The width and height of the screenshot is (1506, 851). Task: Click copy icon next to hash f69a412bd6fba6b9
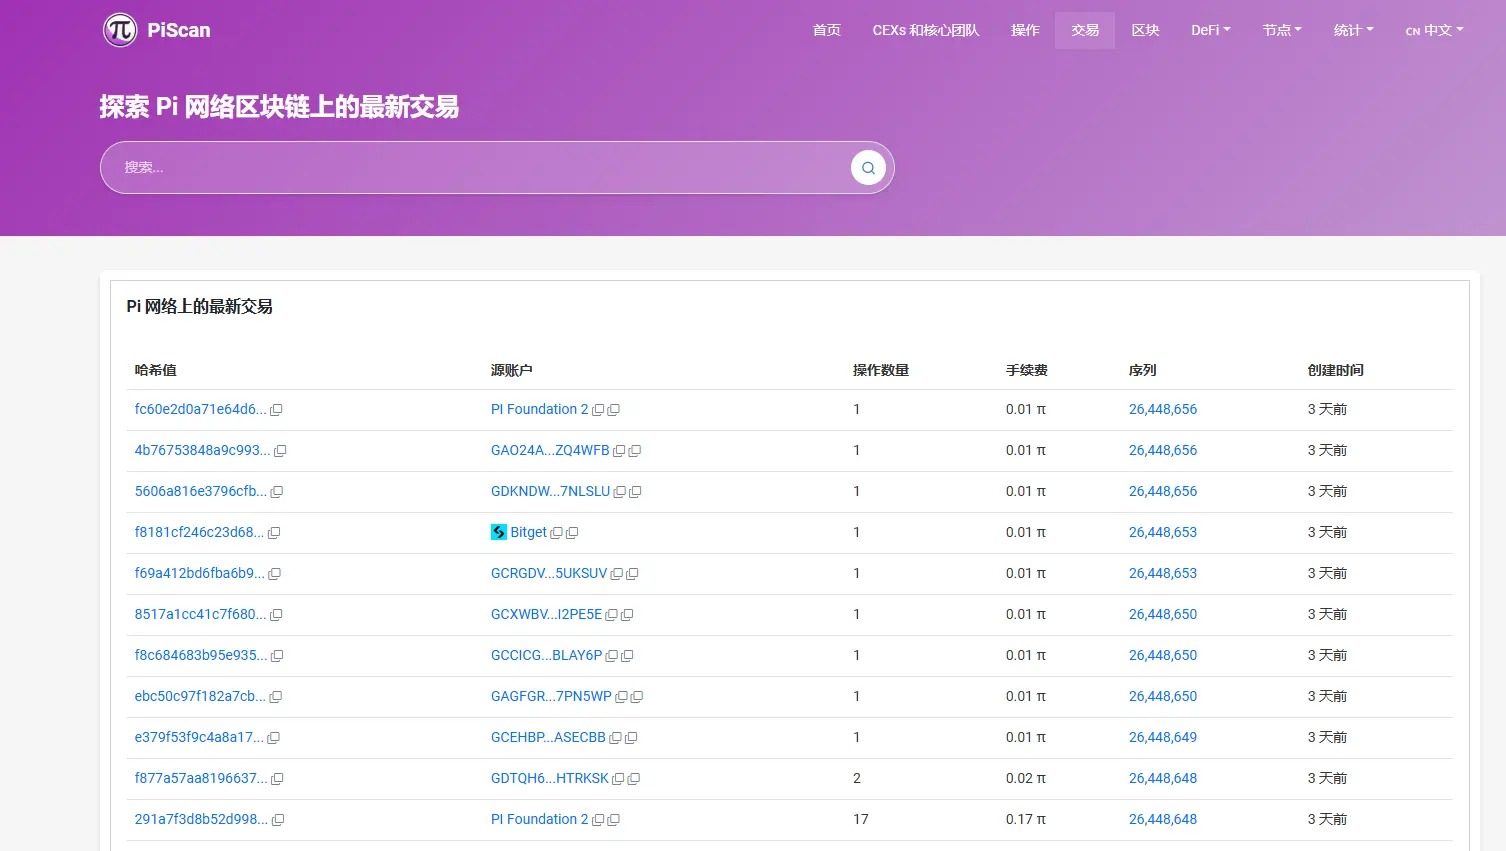pos(275,574)
